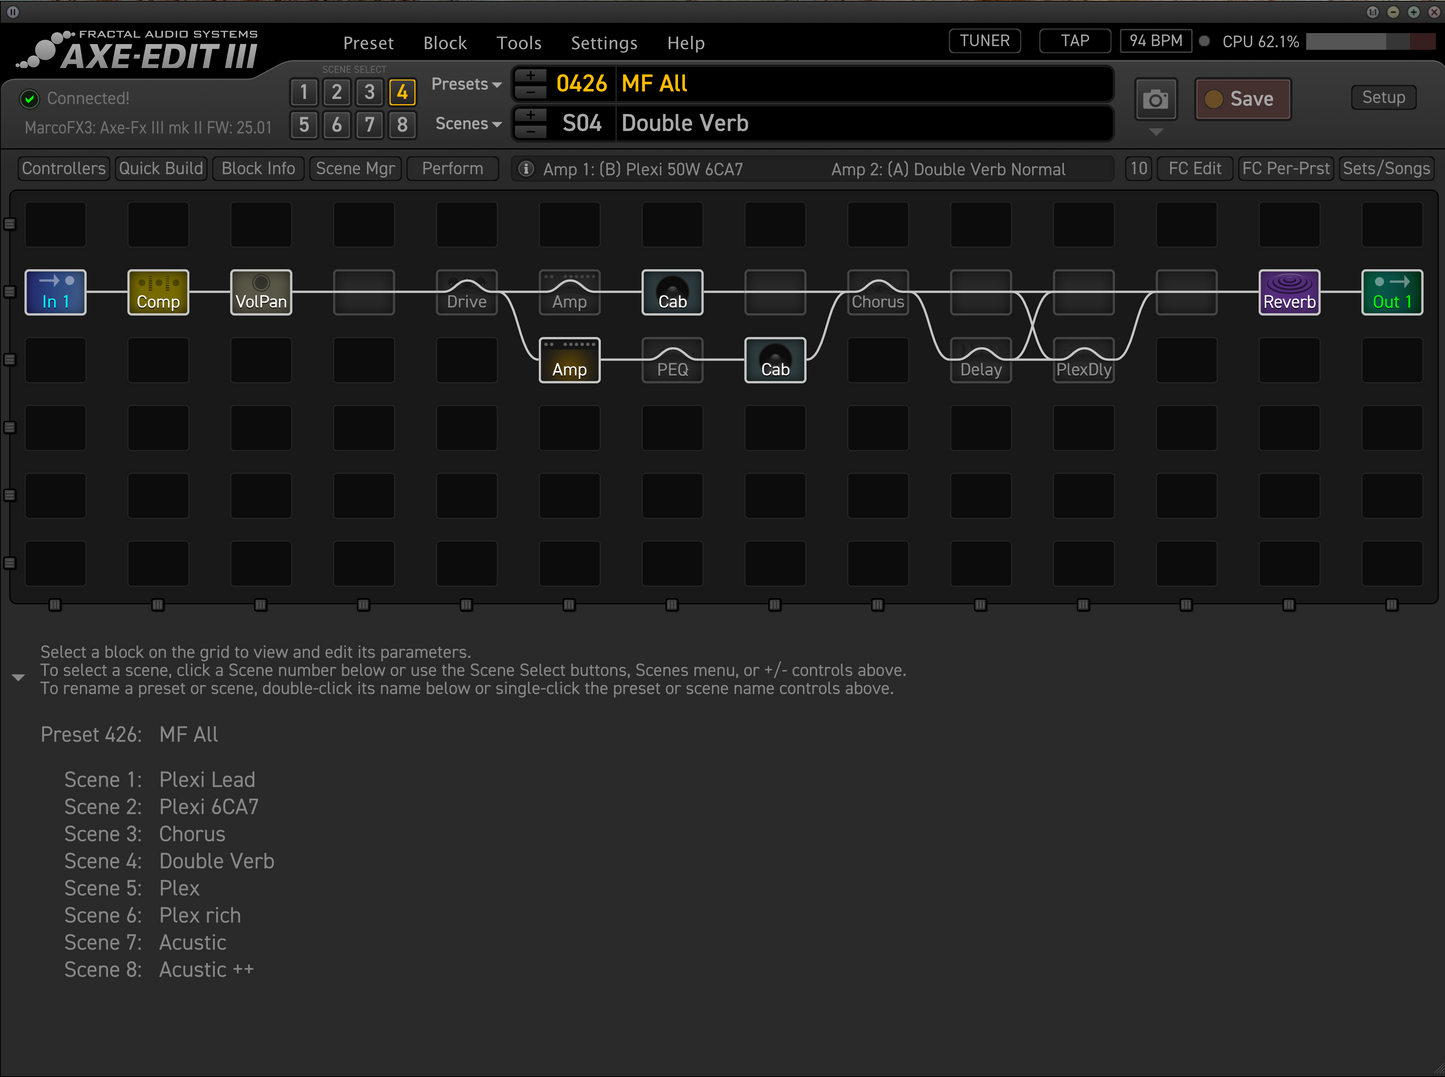Select the Chorus block
This screenshot has height=1077, width=1445.
click(878, 292)
